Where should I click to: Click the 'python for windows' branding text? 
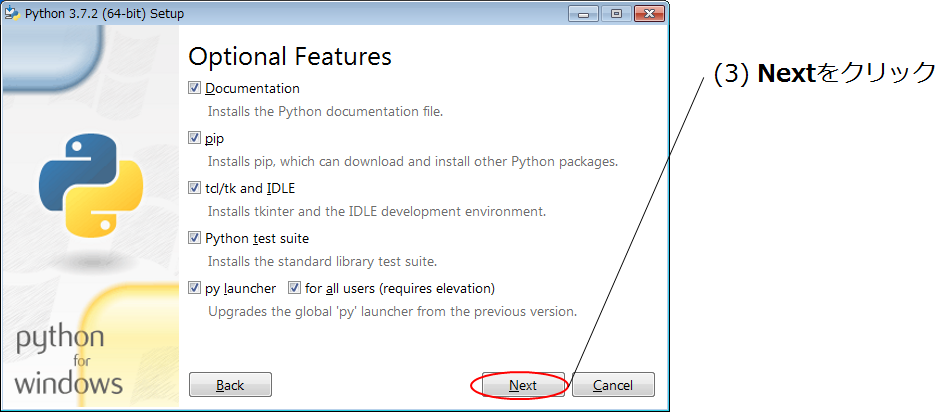(x=69, y=361)
